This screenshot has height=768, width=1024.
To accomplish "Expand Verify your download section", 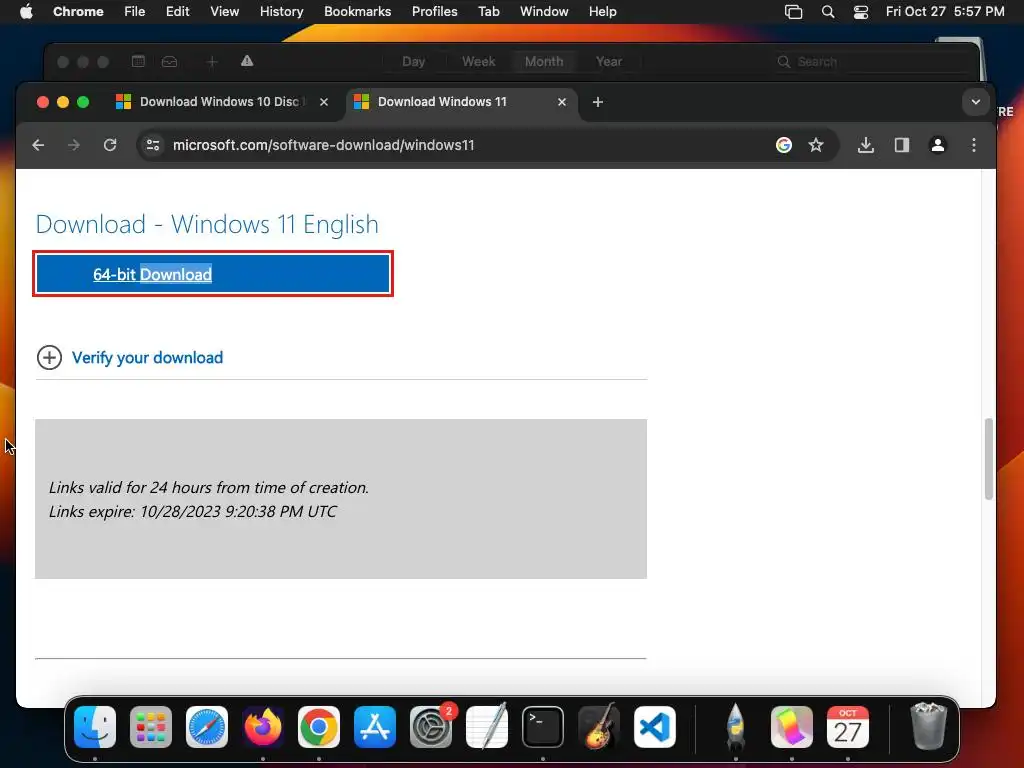I will pos(131,358).
